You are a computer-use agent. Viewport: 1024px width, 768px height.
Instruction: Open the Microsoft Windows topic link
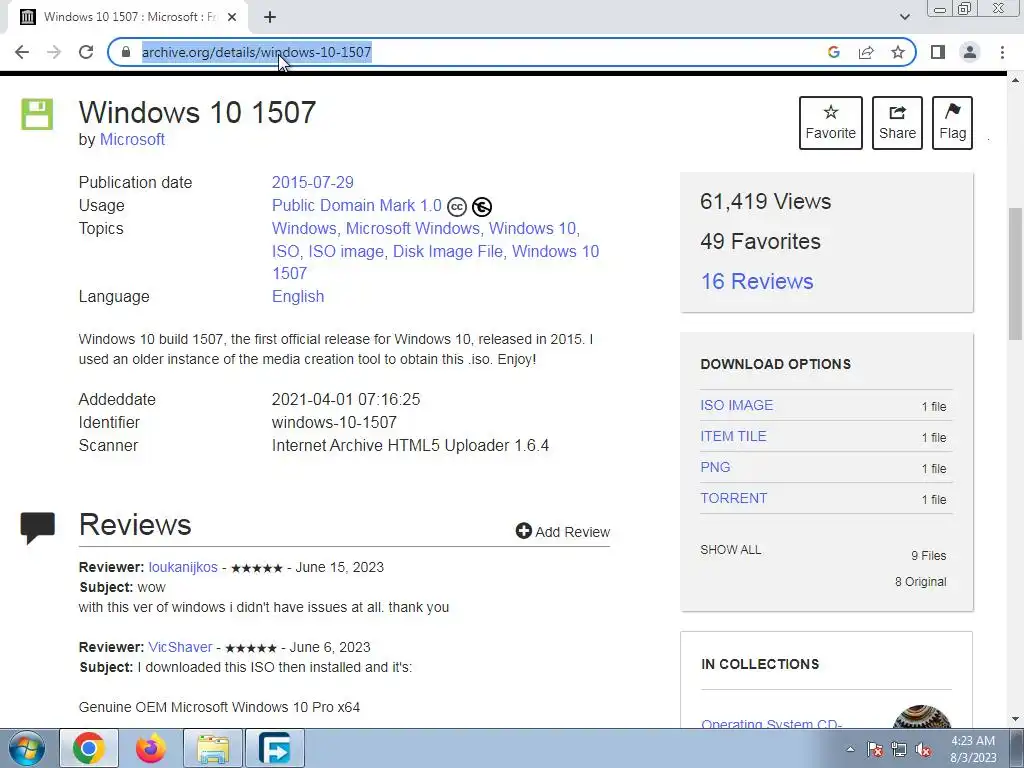coord(413,229)
